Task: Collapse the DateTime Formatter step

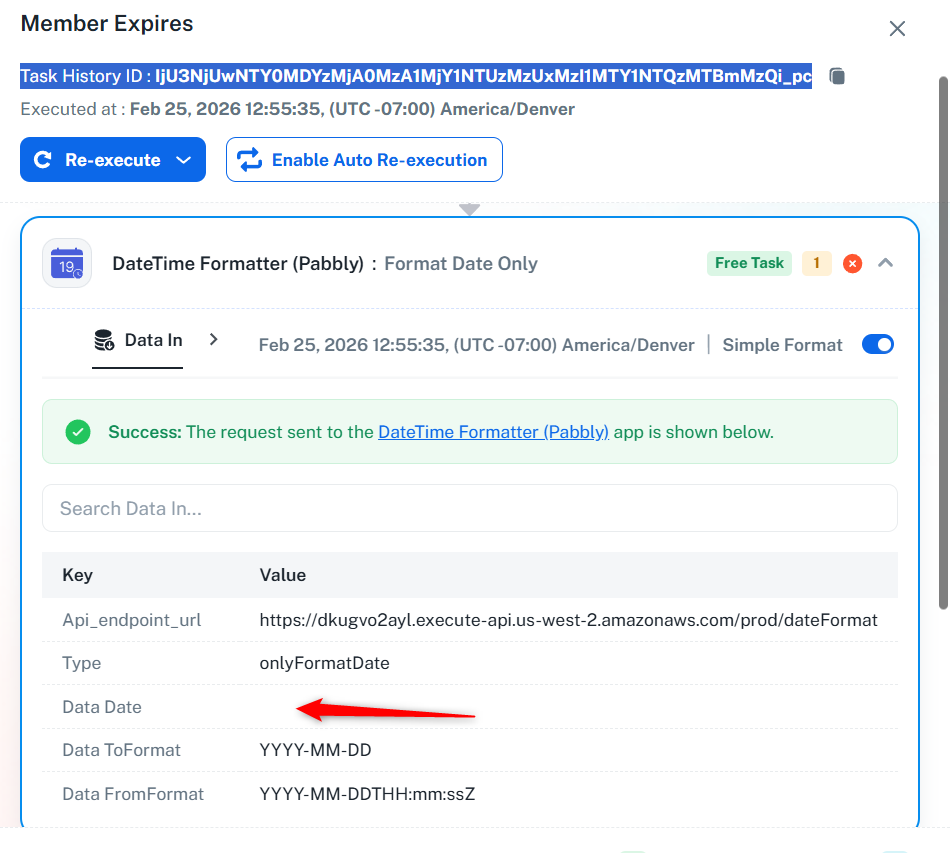Action: click(885, 263)
